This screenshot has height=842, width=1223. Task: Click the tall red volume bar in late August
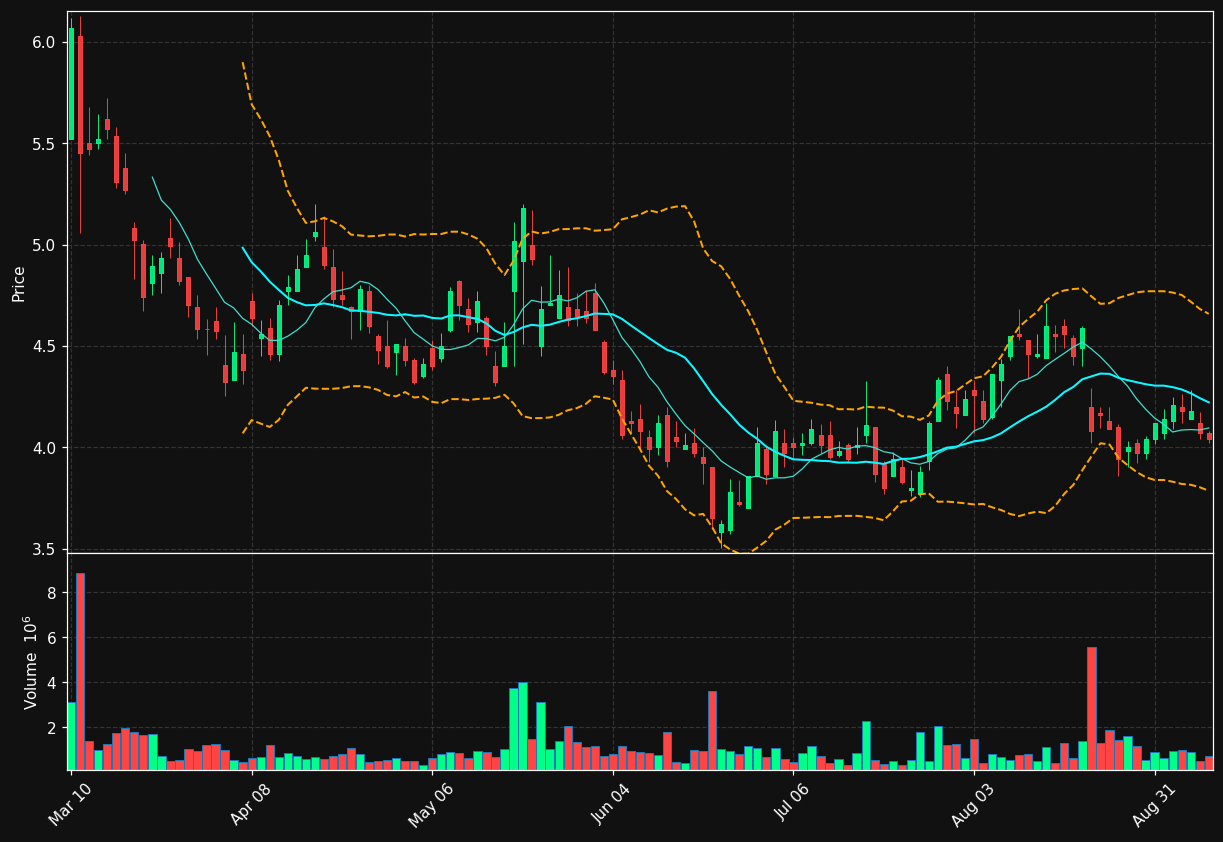1091,708
